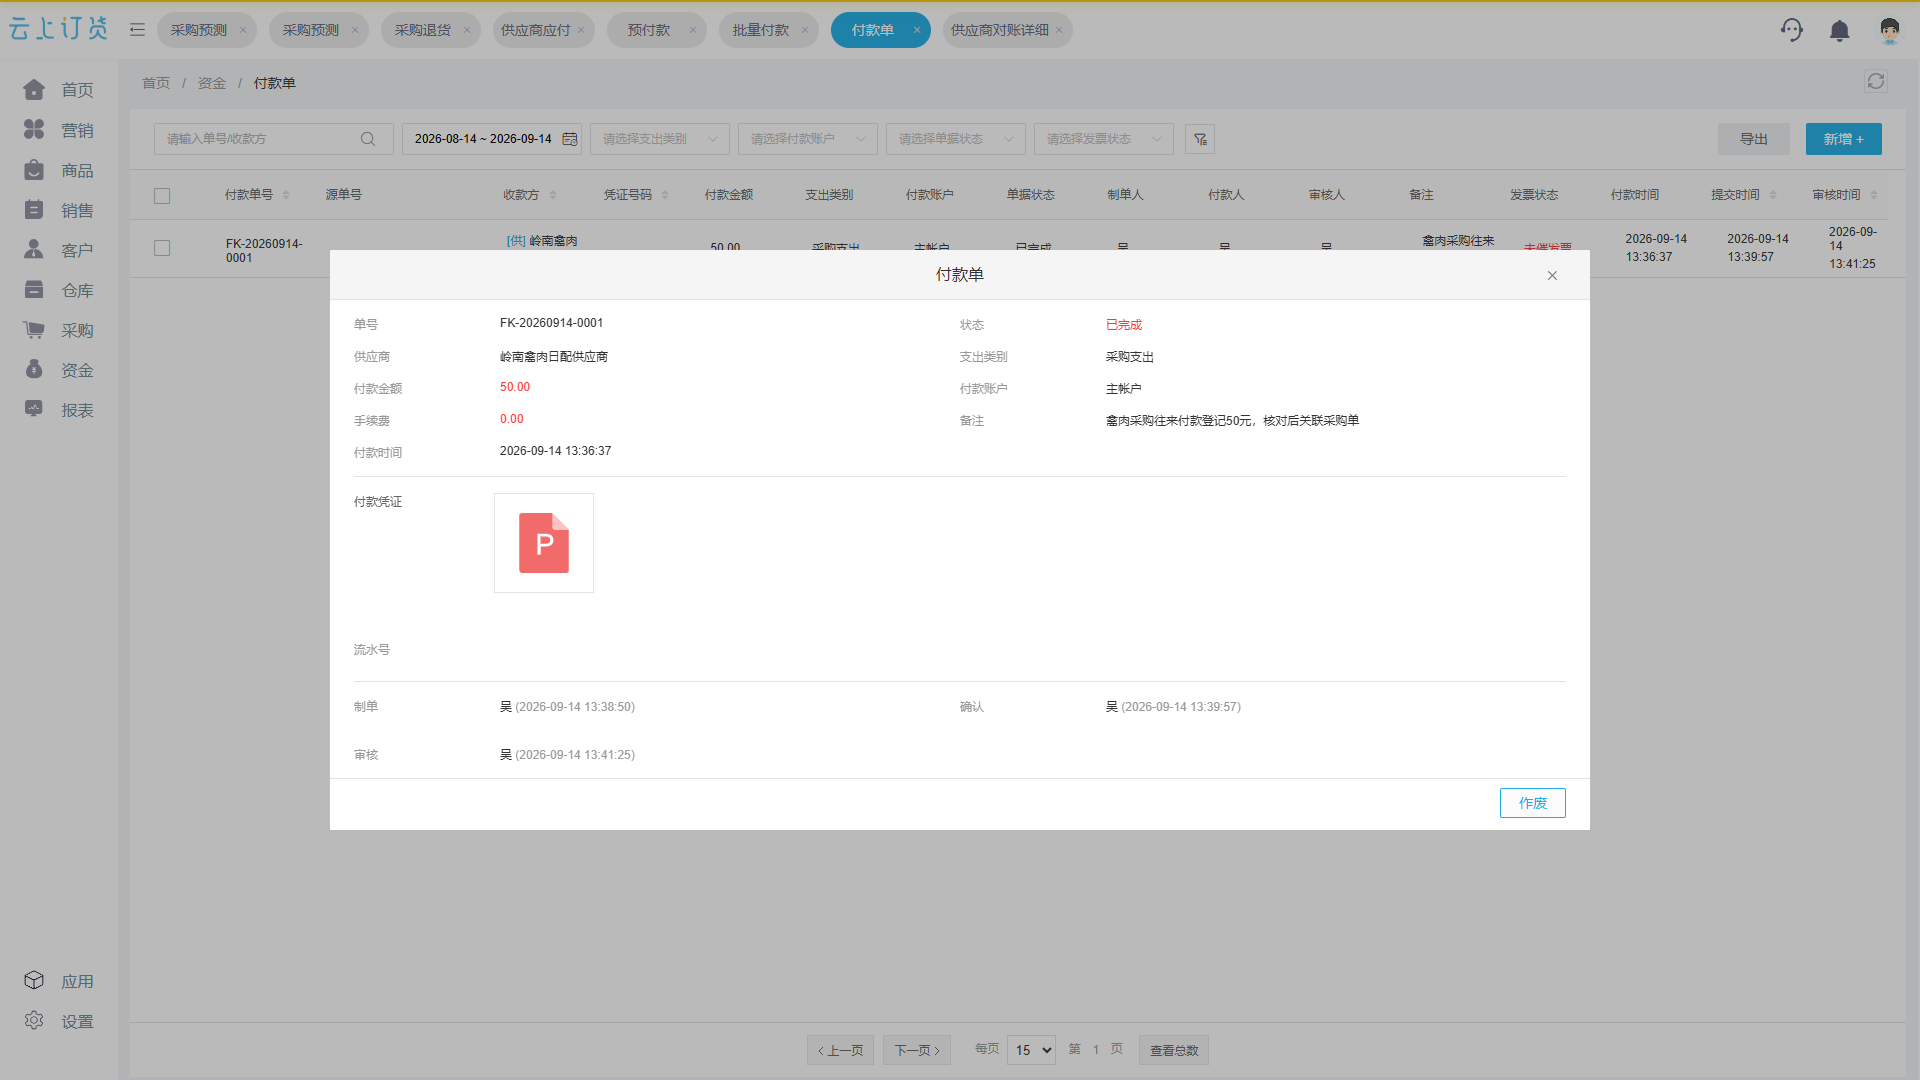Open the 应用 apps sidebar item
The height and width of the screenshot is (1080, 1920).
pos(58,981)
